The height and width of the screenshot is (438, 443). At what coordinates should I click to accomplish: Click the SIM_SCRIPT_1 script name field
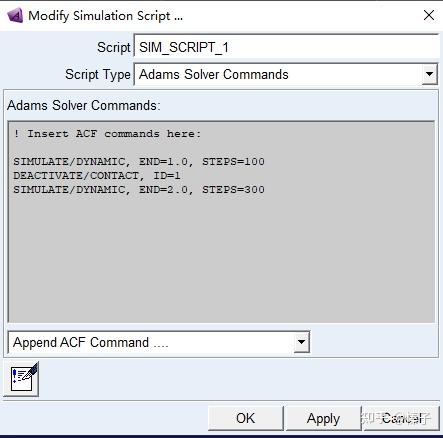click(x=286, y=47)
